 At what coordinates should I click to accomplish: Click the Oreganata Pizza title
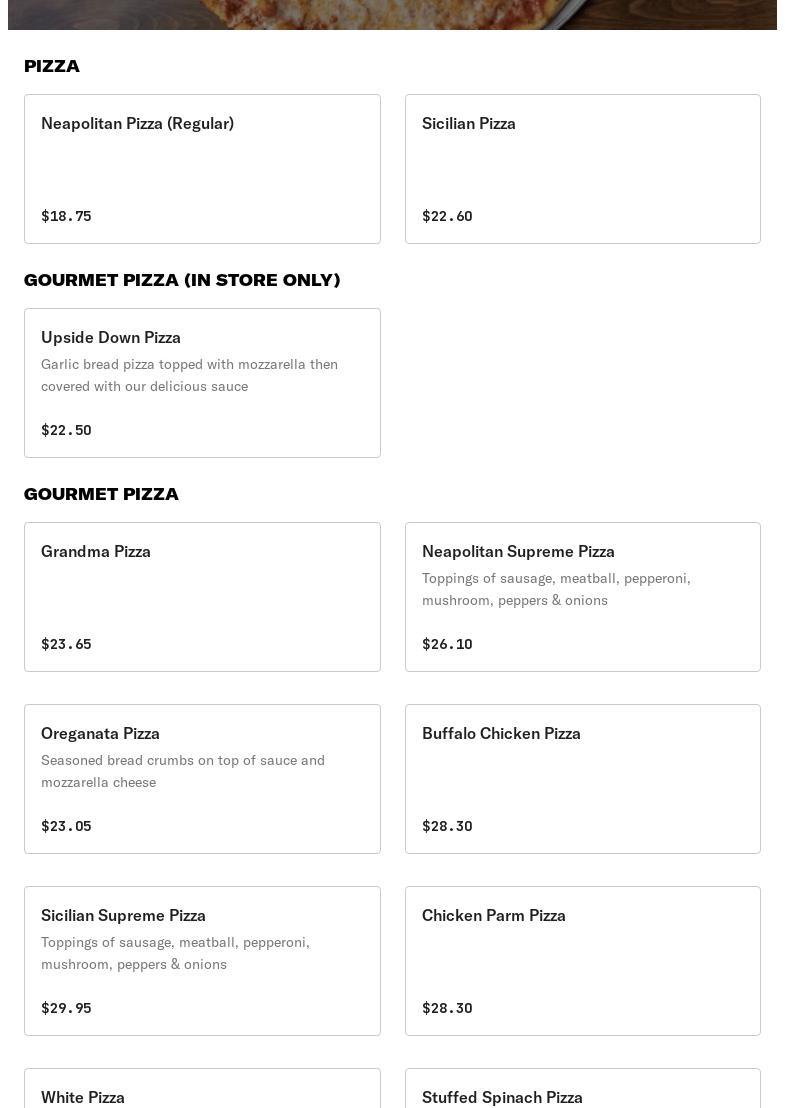click(x=100, y=733)
